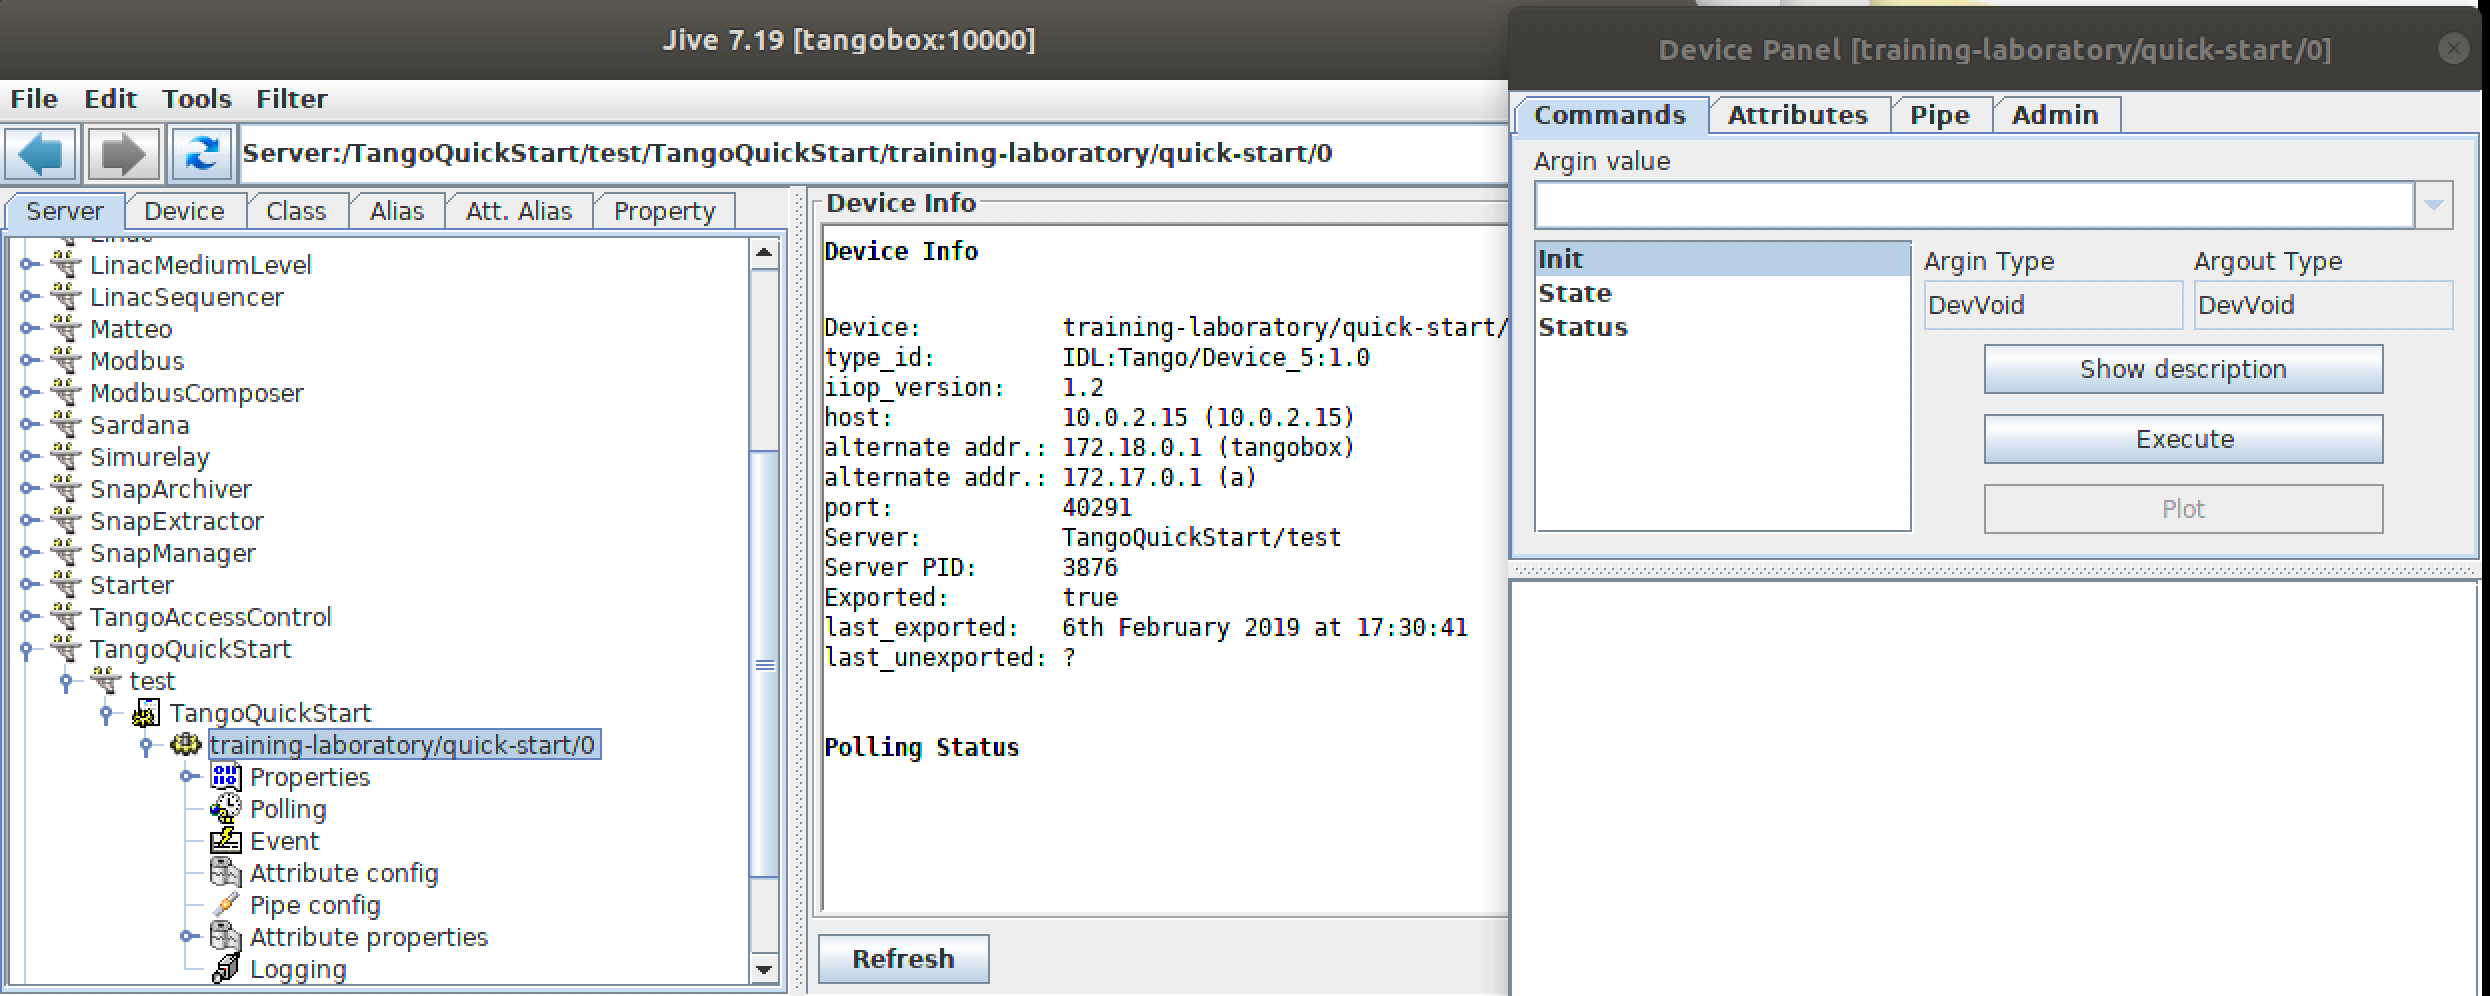This screenshot has width=2490, height=996.
Task: Click the Pipe config icon
Action: pos(226,905)
